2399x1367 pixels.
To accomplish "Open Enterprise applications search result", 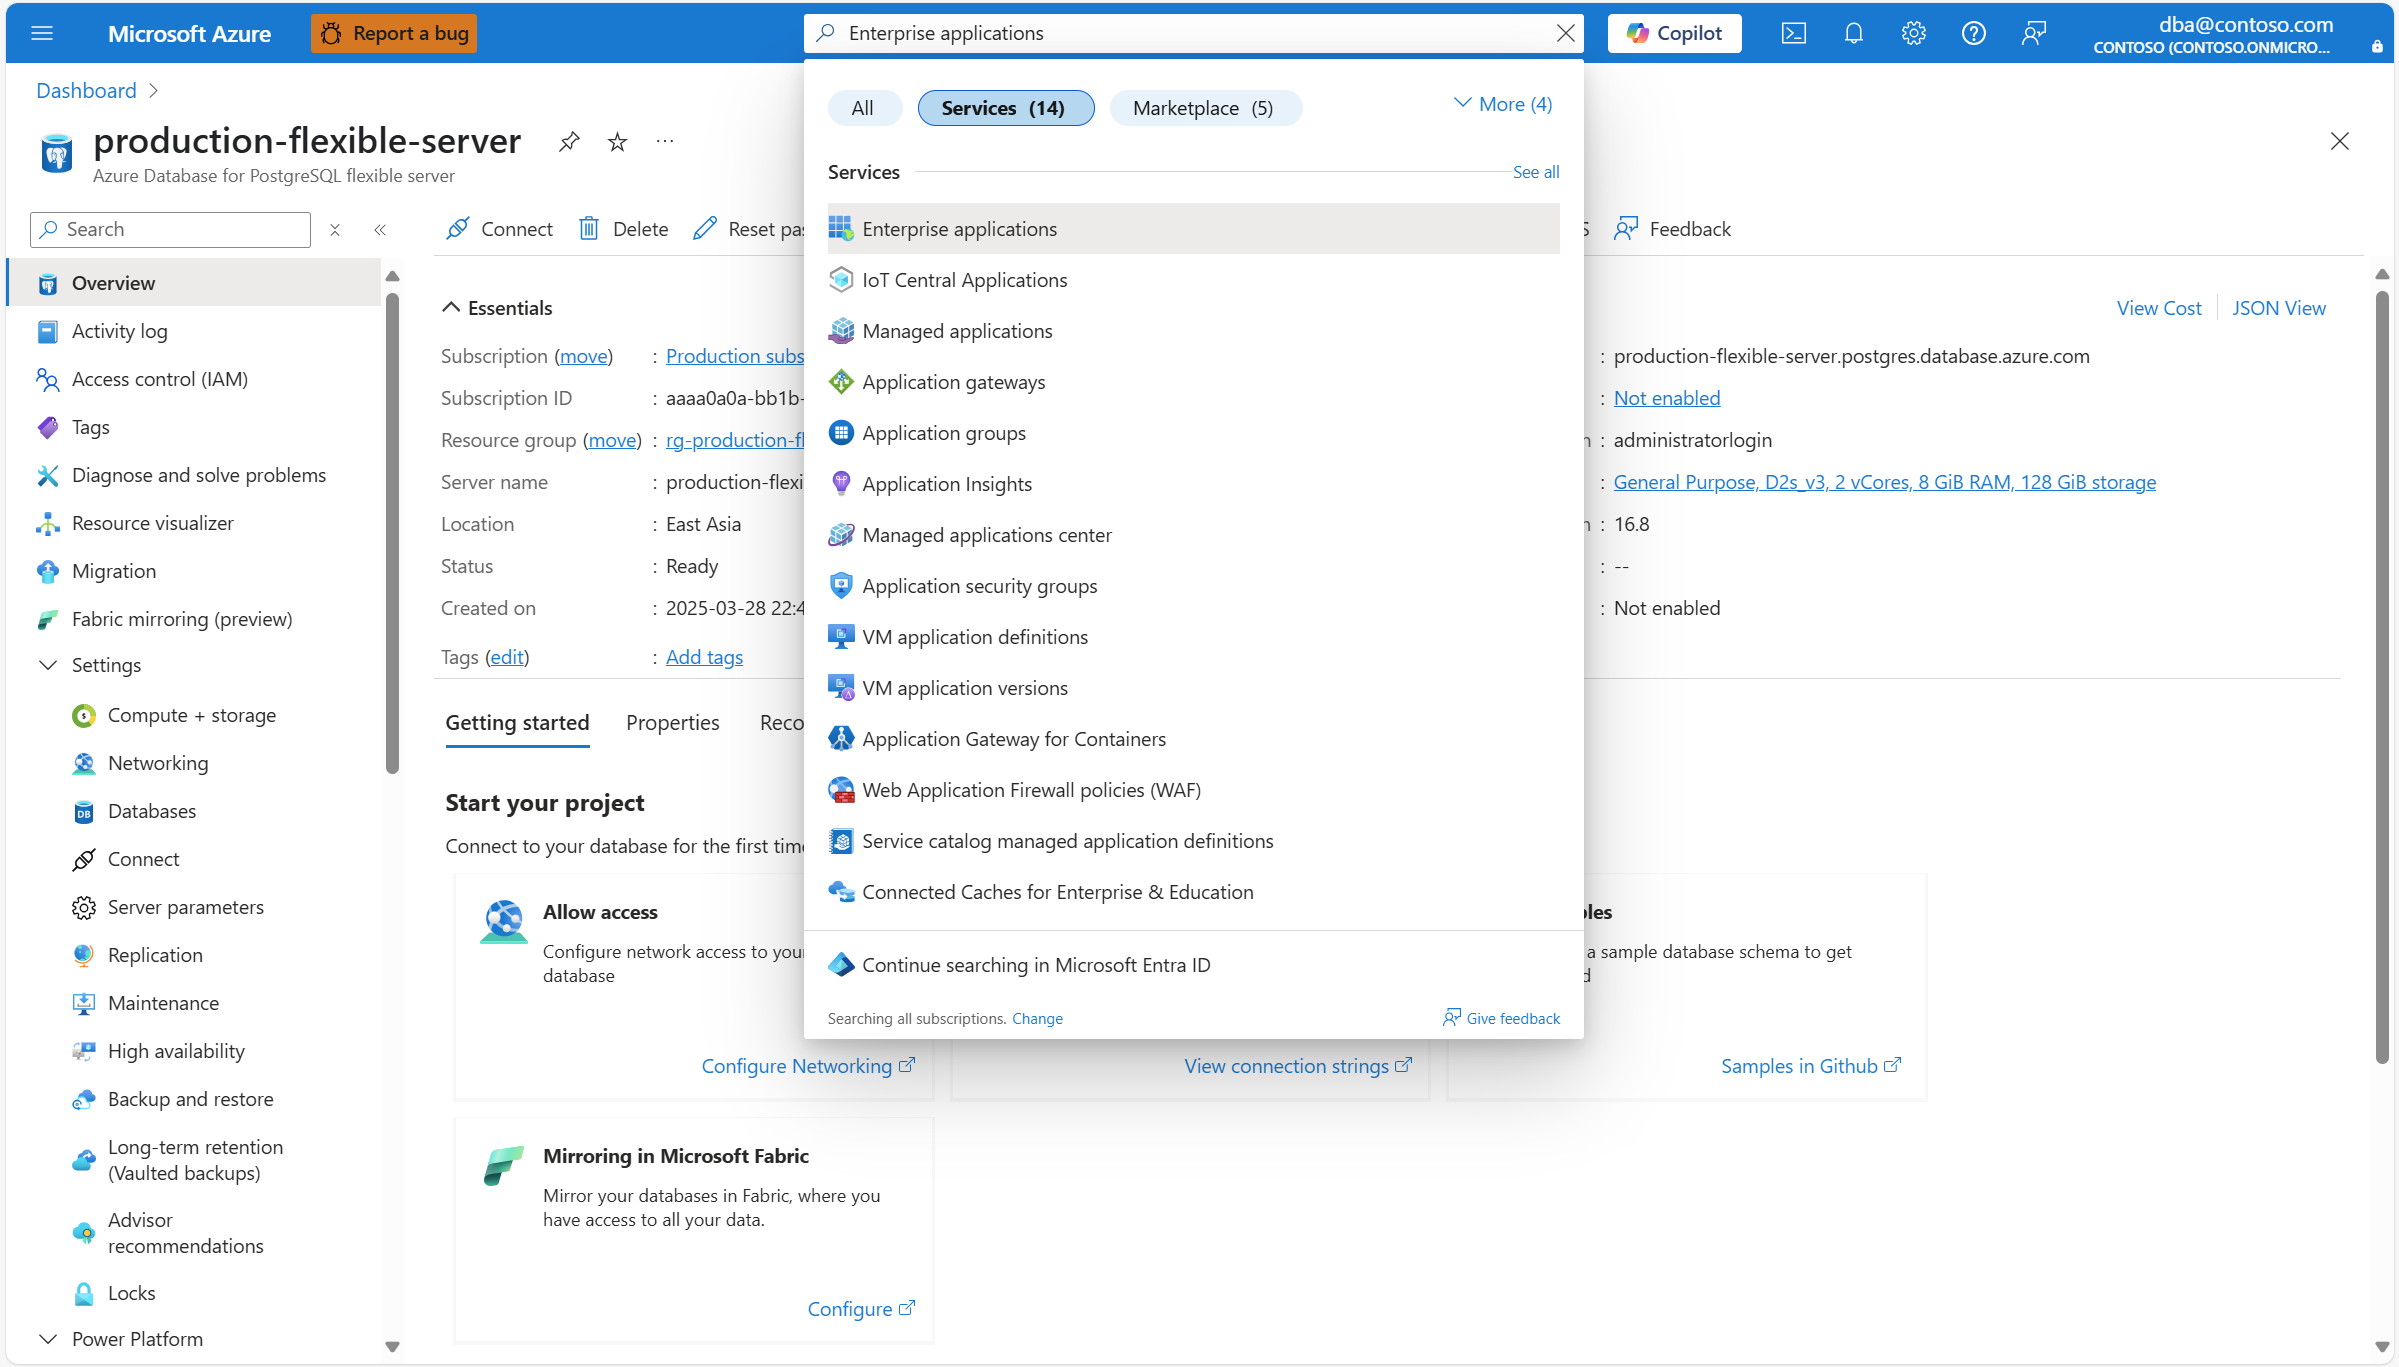I will [959, 229].
